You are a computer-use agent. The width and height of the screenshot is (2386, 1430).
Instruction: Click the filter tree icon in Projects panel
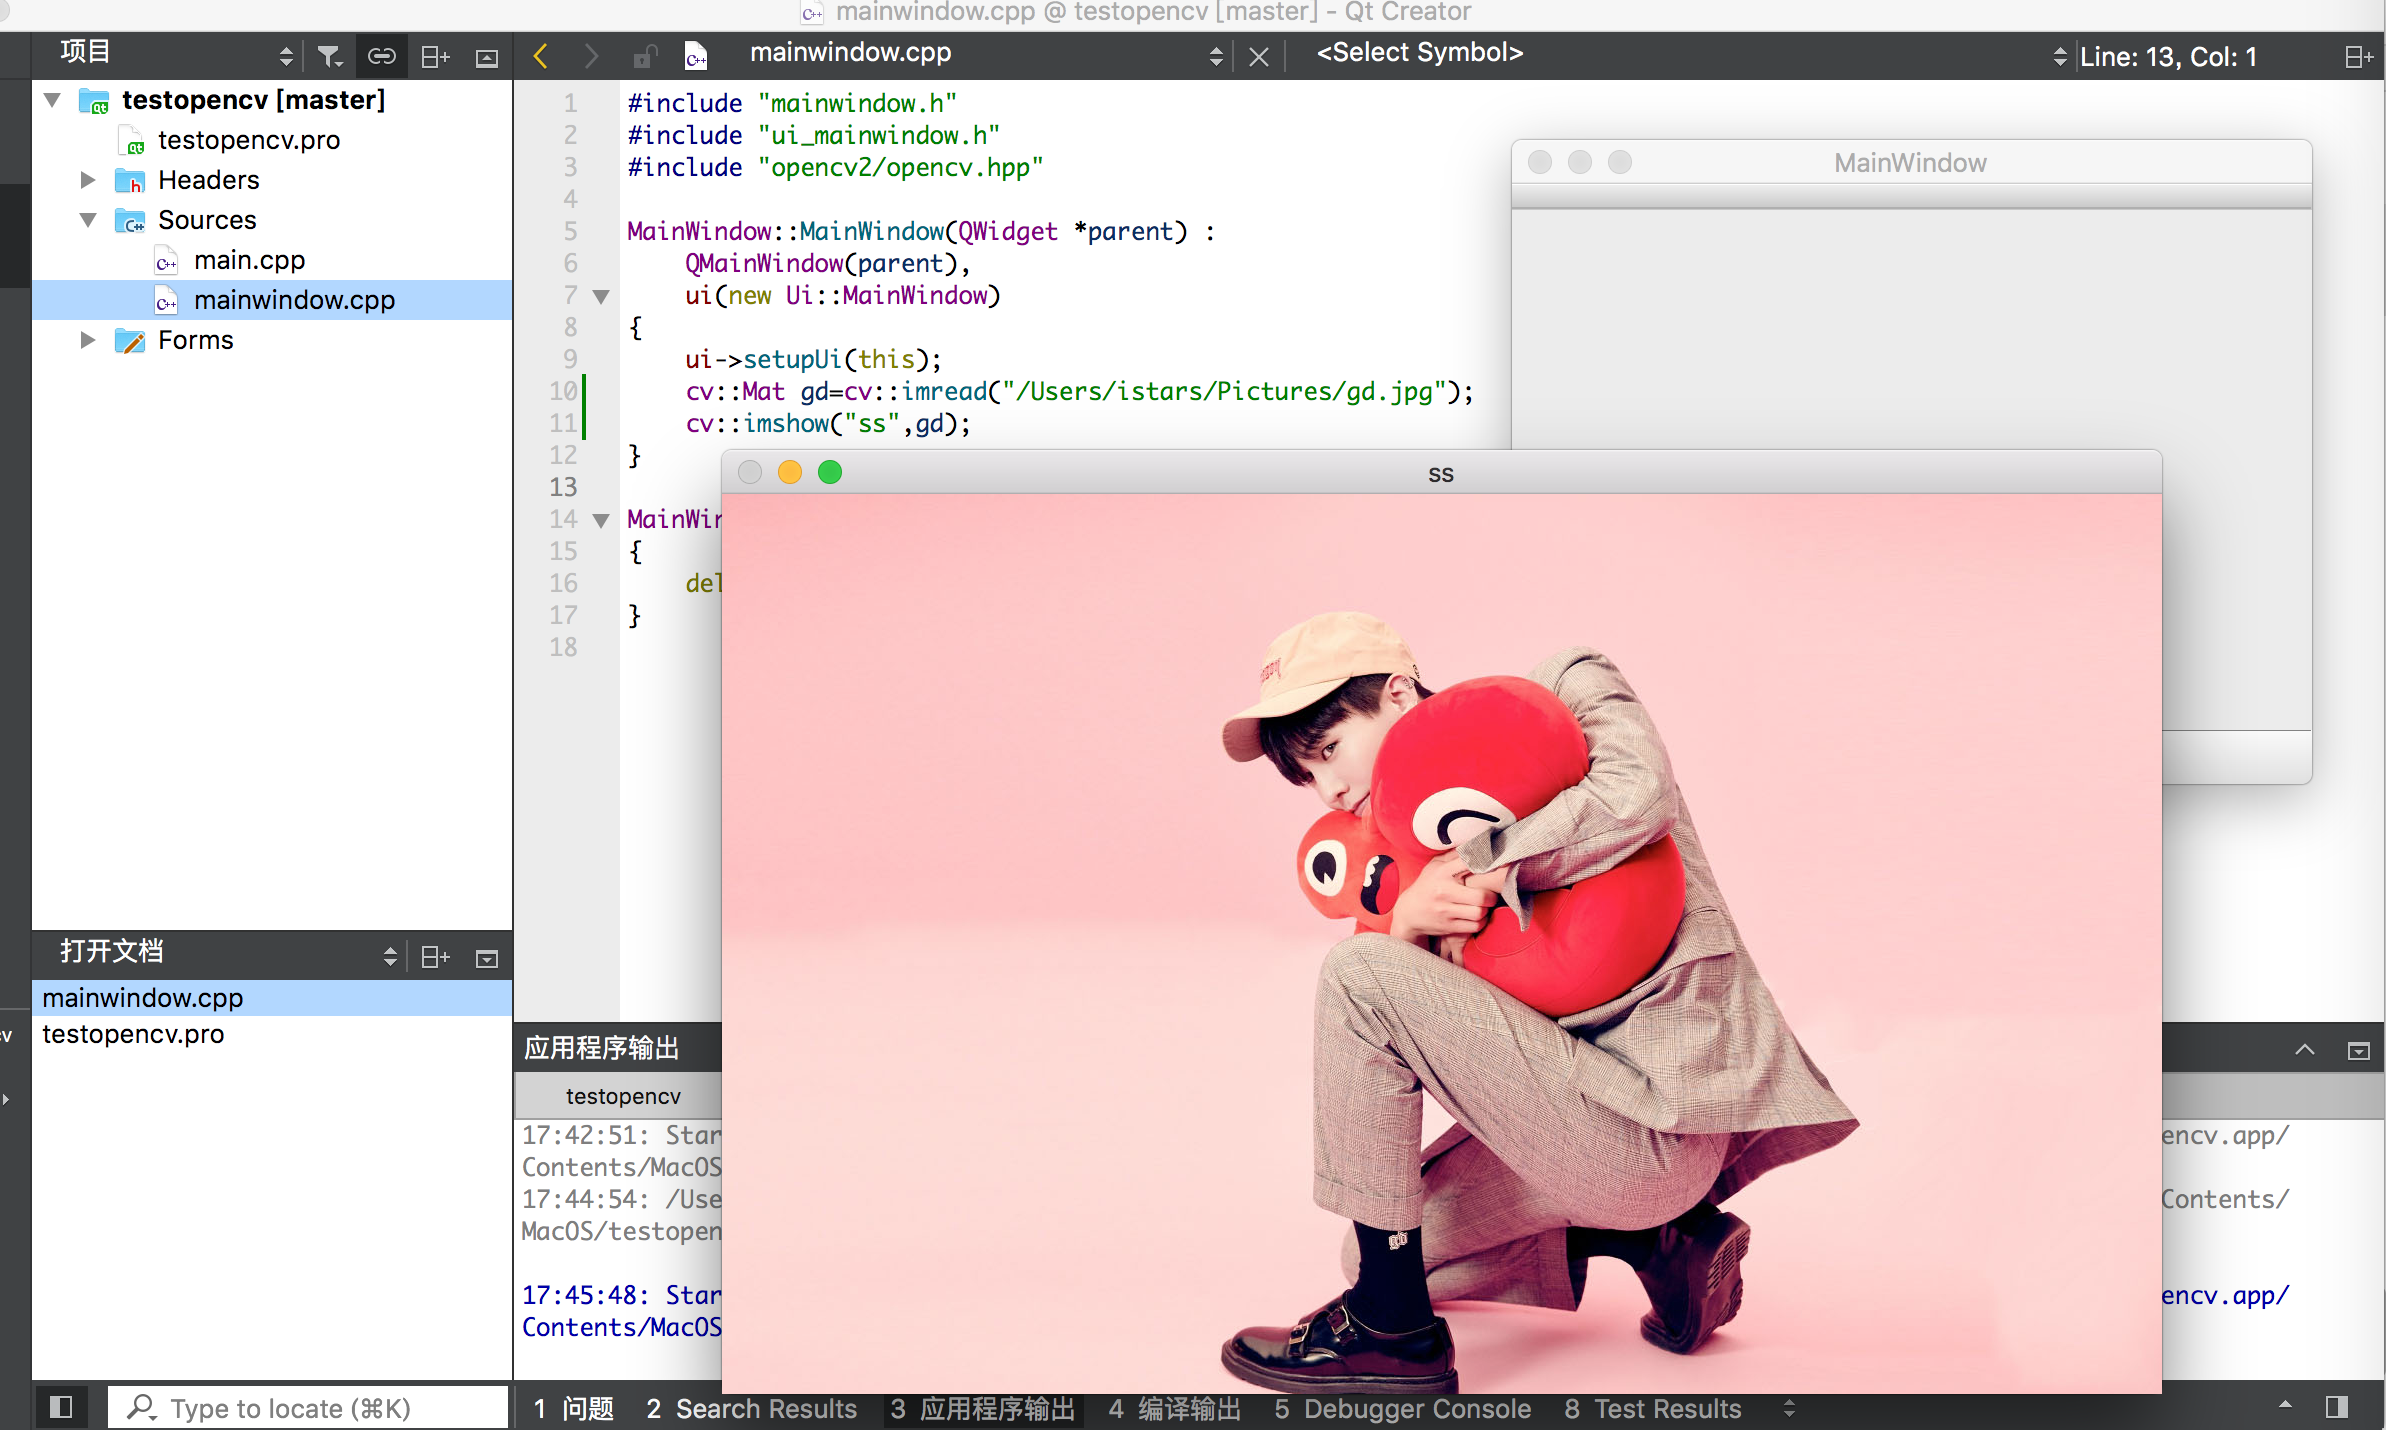(329, 57)
